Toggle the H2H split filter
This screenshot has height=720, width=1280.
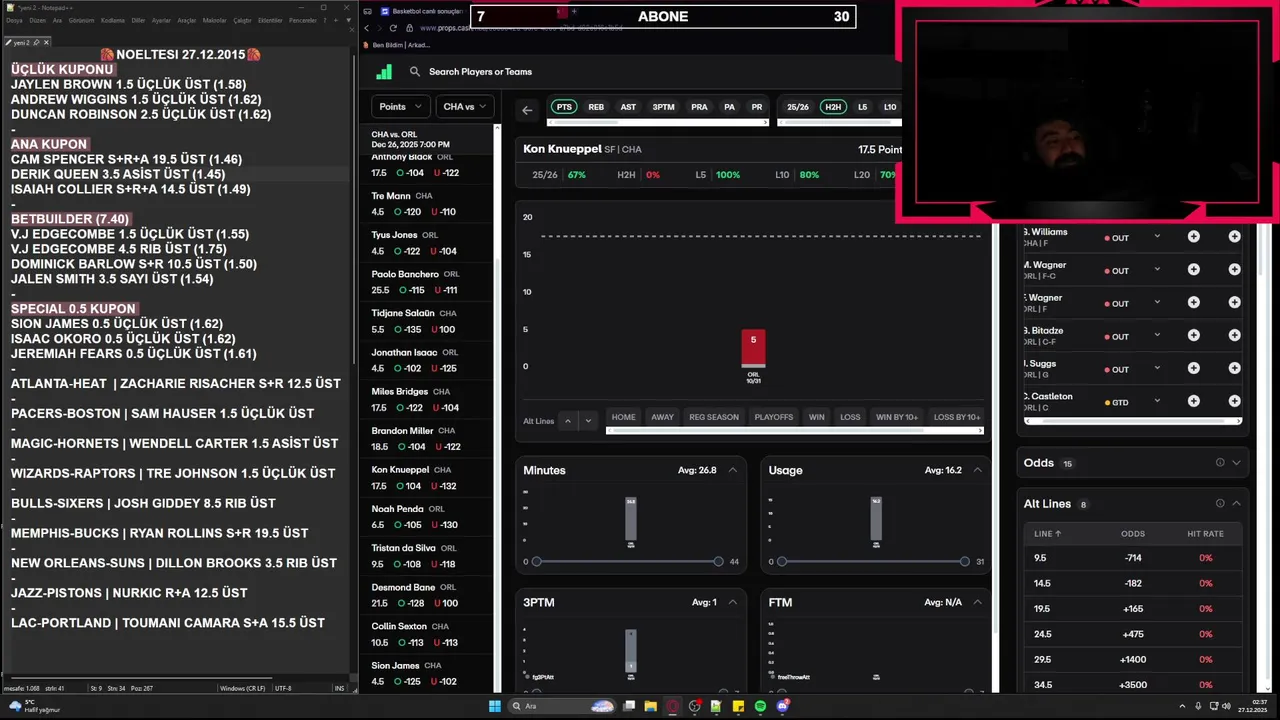832,107
